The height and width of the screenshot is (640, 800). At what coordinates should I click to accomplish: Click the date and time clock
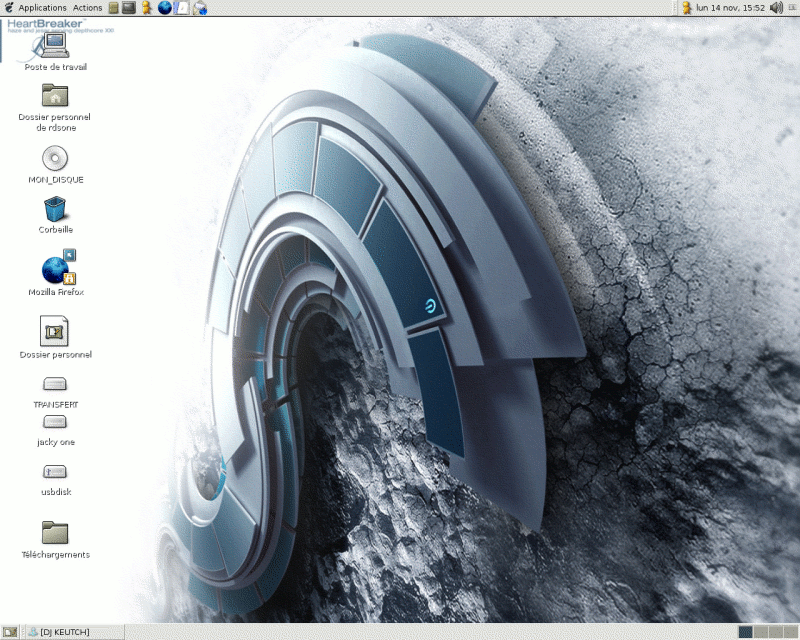click(x=731, y=8)
